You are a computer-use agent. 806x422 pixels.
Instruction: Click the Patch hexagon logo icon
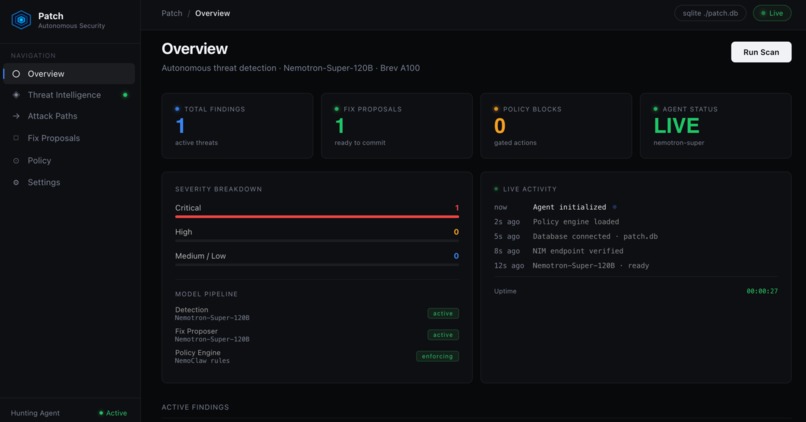[x=21, y=20]
